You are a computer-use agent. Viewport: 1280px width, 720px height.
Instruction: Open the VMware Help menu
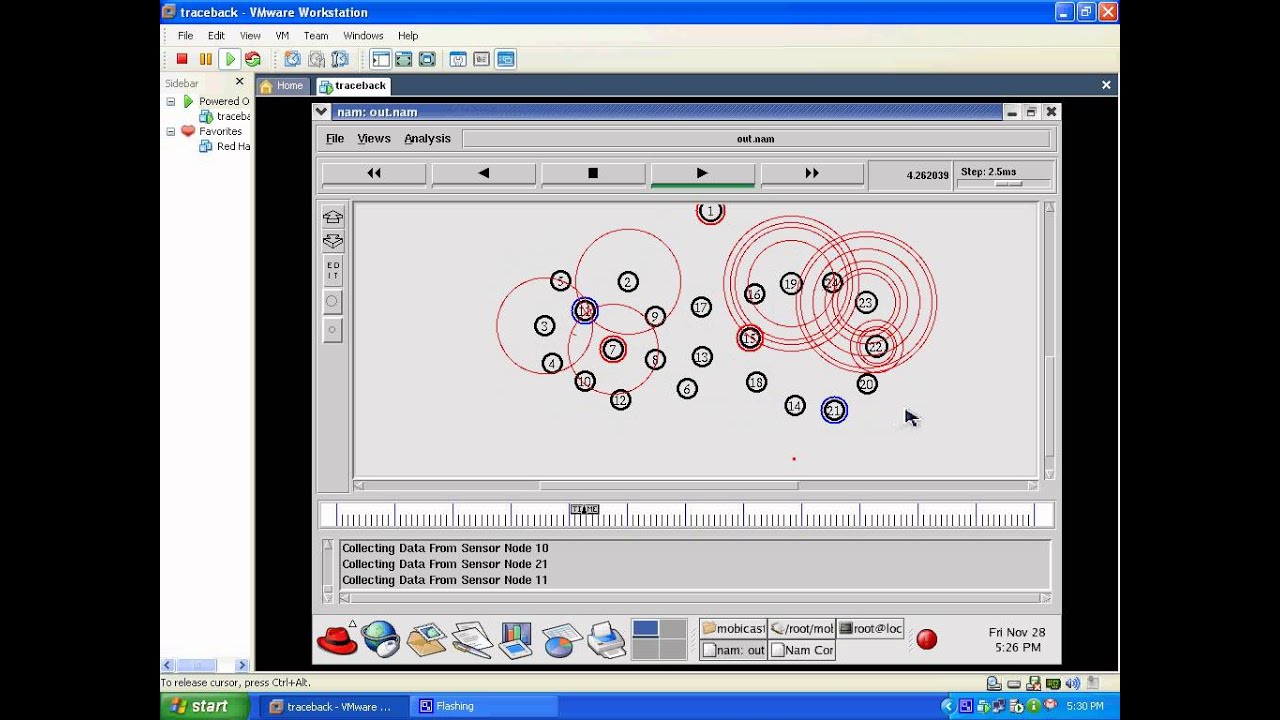(408, 35)
